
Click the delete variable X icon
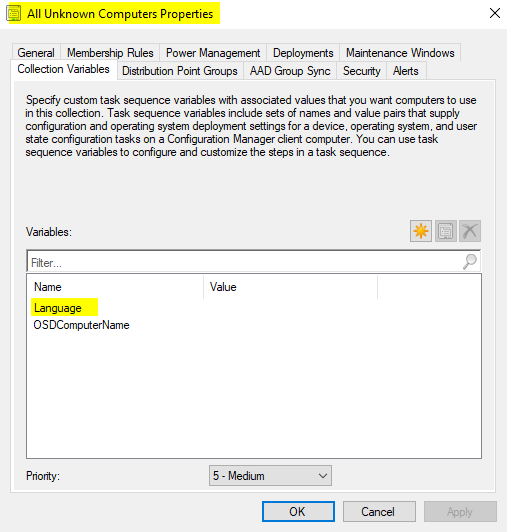470,231
